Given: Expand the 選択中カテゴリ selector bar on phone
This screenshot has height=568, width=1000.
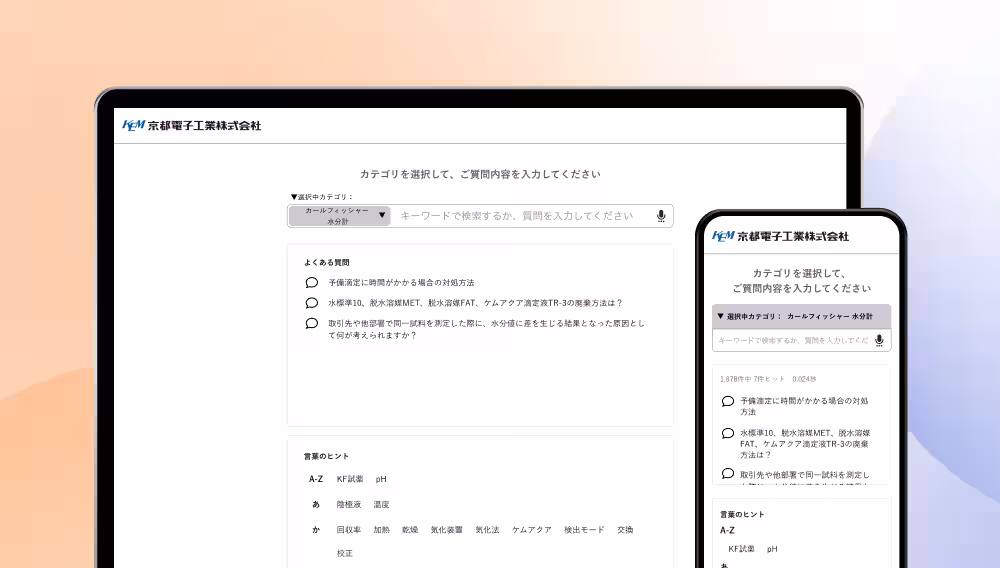Looking at the screenshot, I should tap(802, 316).
